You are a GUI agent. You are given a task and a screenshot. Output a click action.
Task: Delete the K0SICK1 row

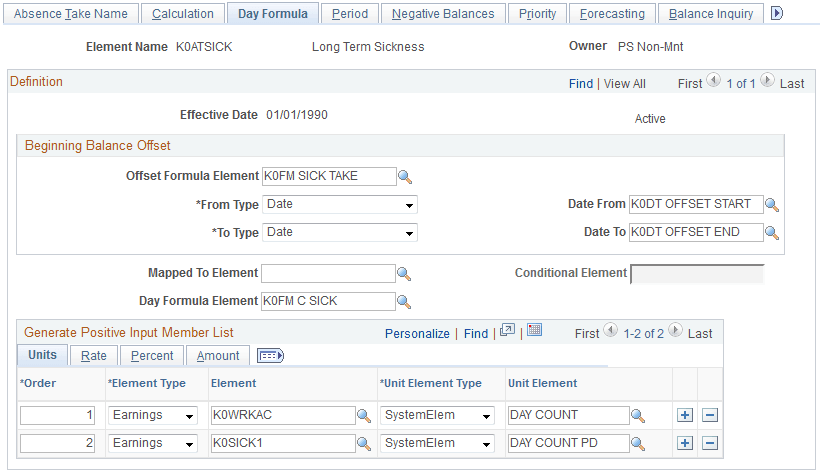(709, 443)
